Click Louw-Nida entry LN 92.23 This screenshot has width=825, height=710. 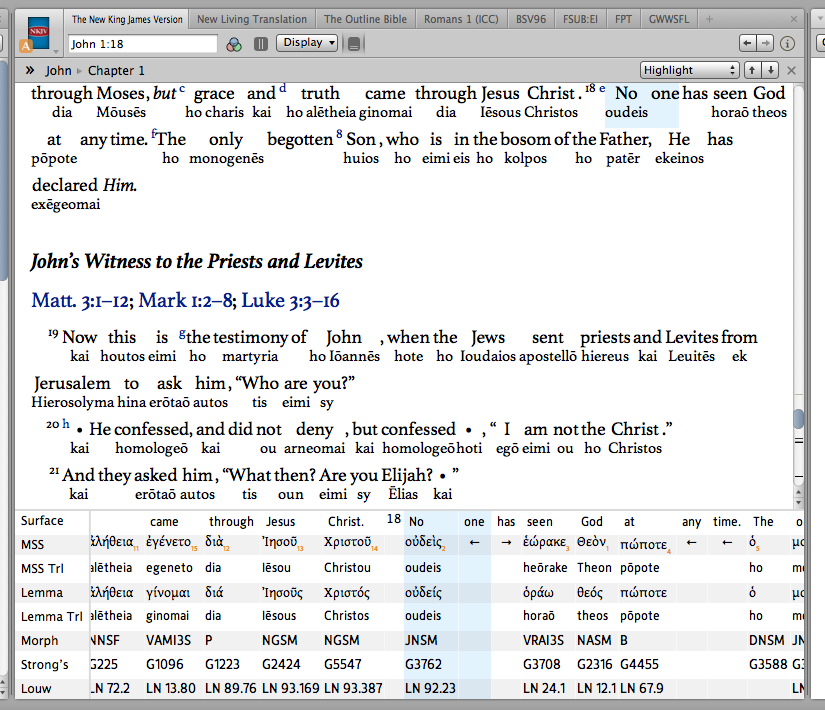tap(430, 688)
